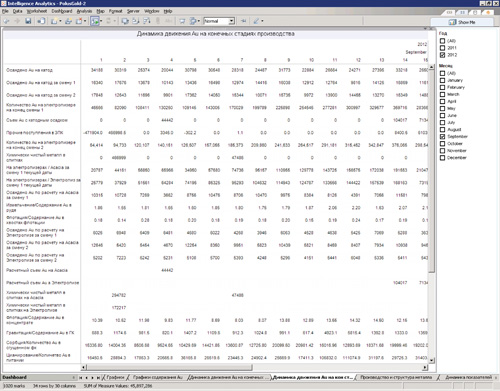
Task: Click the Group Members paperclip icon
Action: point(158,21)
